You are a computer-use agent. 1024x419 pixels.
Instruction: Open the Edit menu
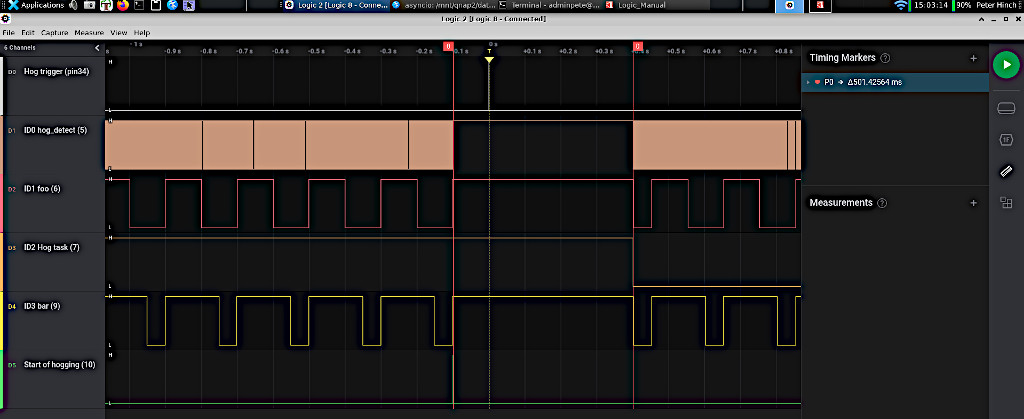tap(28, 33)
